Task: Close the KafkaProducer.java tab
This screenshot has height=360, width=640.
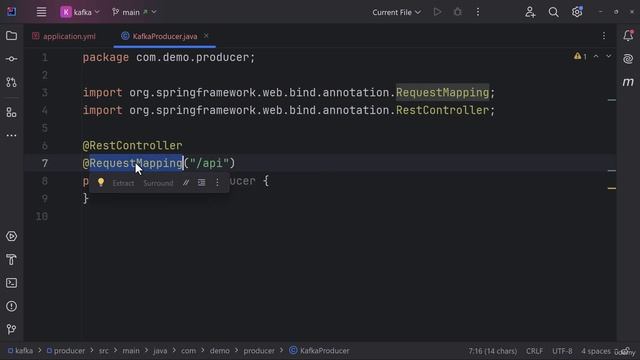Action: [x=206, y=36]
